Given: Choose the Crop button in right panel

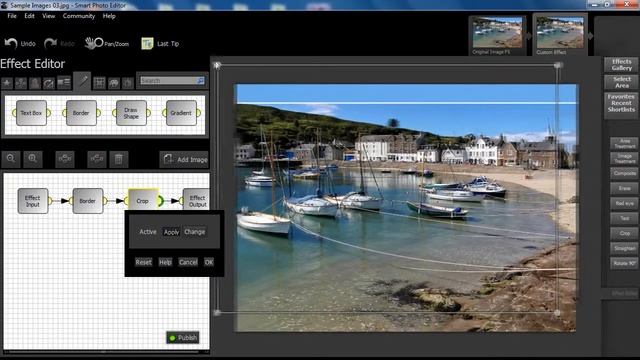Looking at the screenshot, I should 624,233.
